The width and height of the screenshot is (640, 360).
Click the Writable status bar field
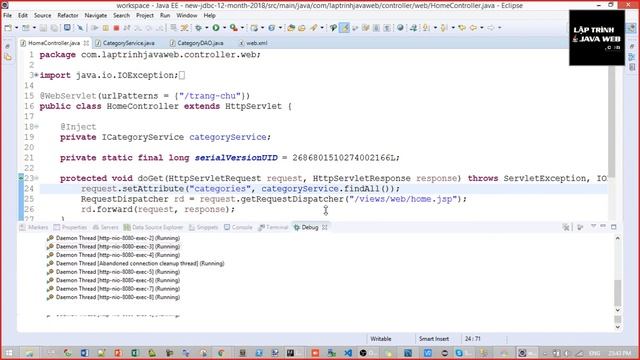coord(380,339)
